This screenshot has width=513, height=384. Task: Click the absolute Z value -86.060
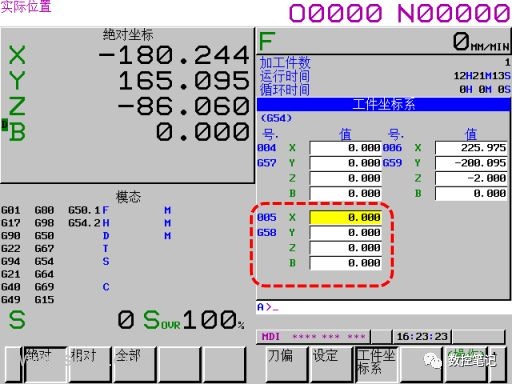tap(184, 106)
